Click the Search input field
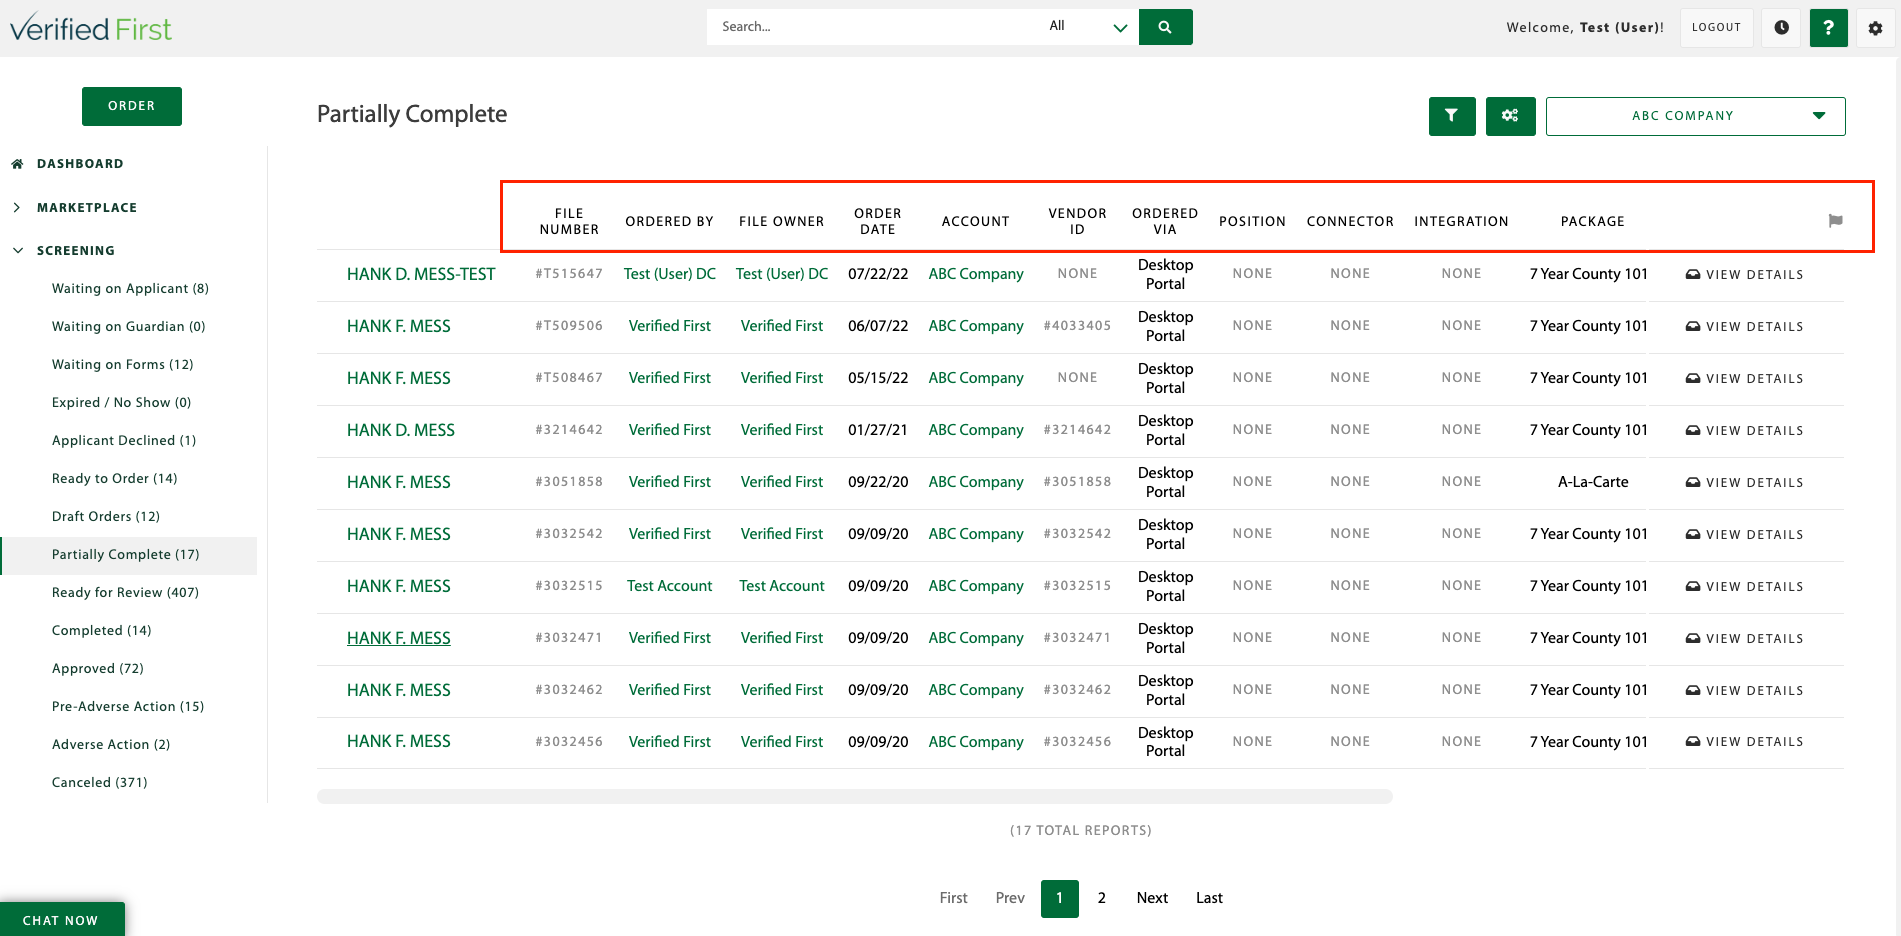Screen dimensions: 1901x936 click(x=873, y=27)
